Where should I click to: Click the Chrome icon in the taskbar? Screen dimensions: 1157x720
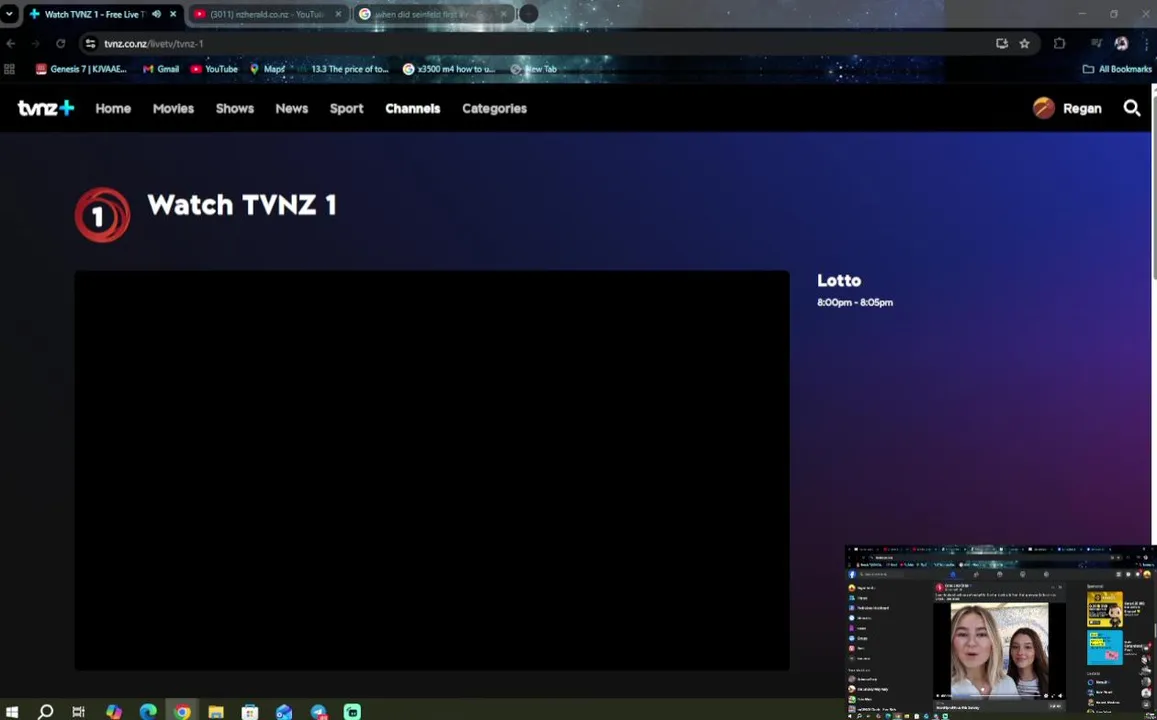pyautogui.click(x=182, y=712)
